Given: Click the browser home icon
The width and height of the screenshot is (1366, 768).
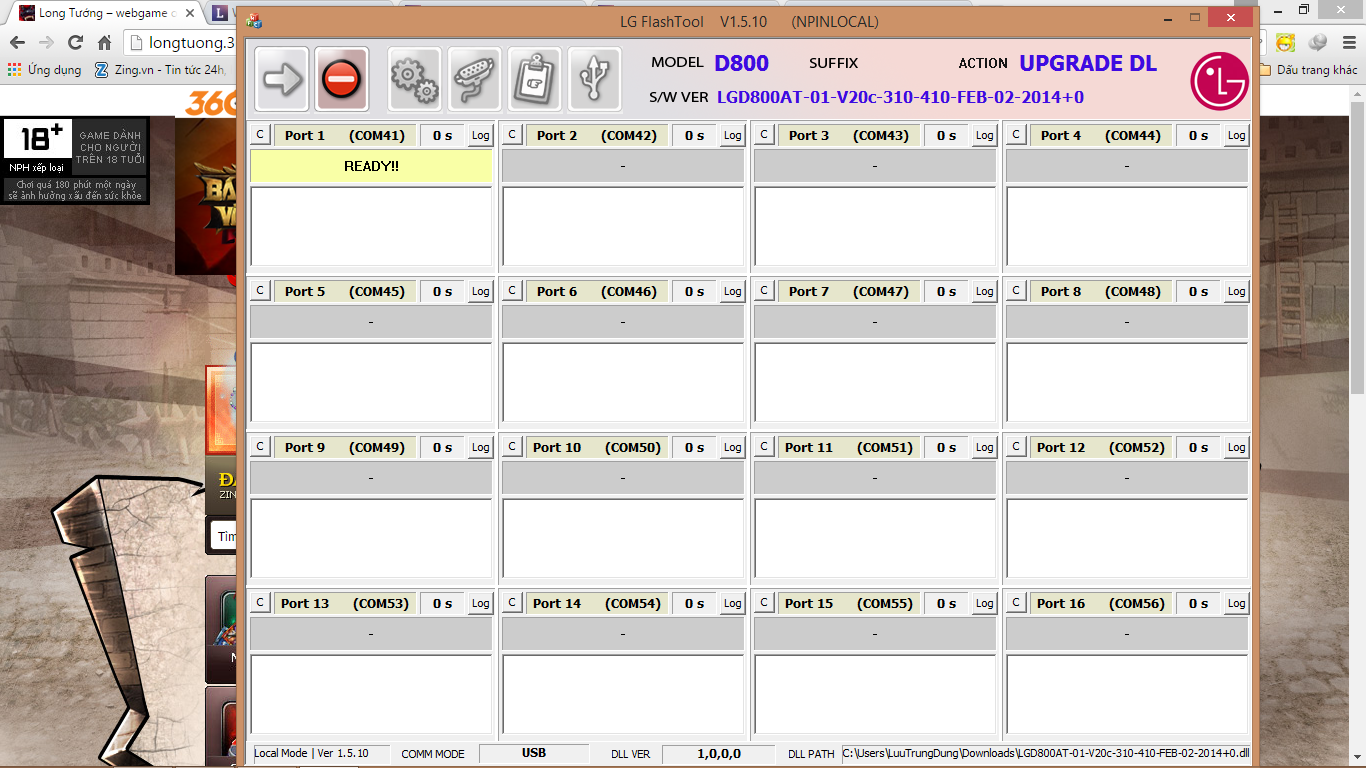Looking at the screenshot, I should pos(104,43).
